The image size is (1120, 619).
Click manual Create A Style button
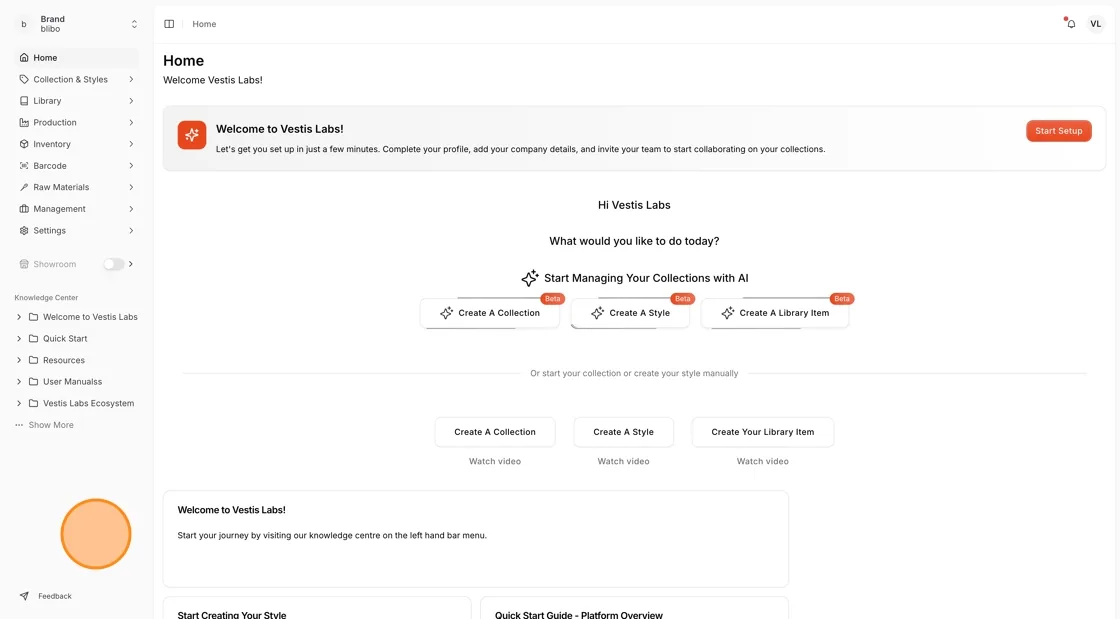(x=624, y=432)
